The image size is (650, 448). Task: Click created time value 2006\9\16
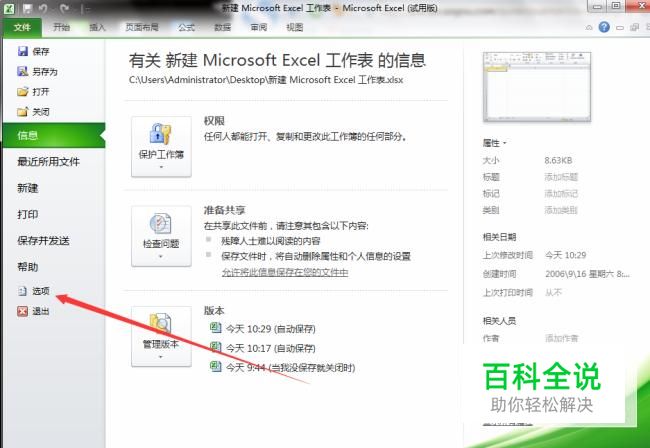[x=587, y=274]
